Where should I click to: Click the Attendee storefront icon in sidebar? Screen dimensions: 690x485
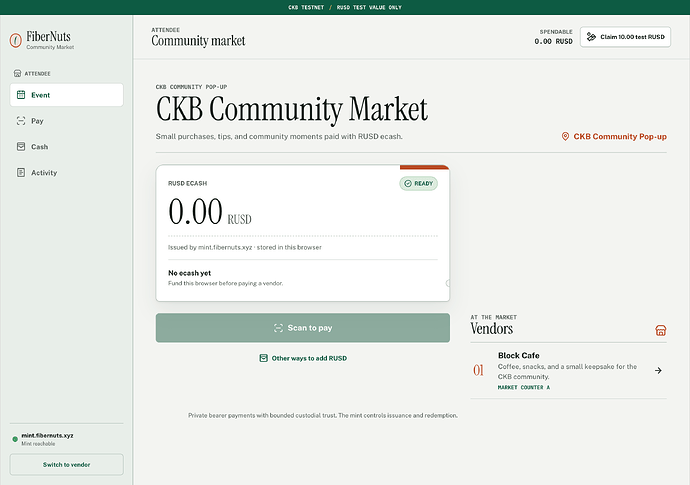18,73
